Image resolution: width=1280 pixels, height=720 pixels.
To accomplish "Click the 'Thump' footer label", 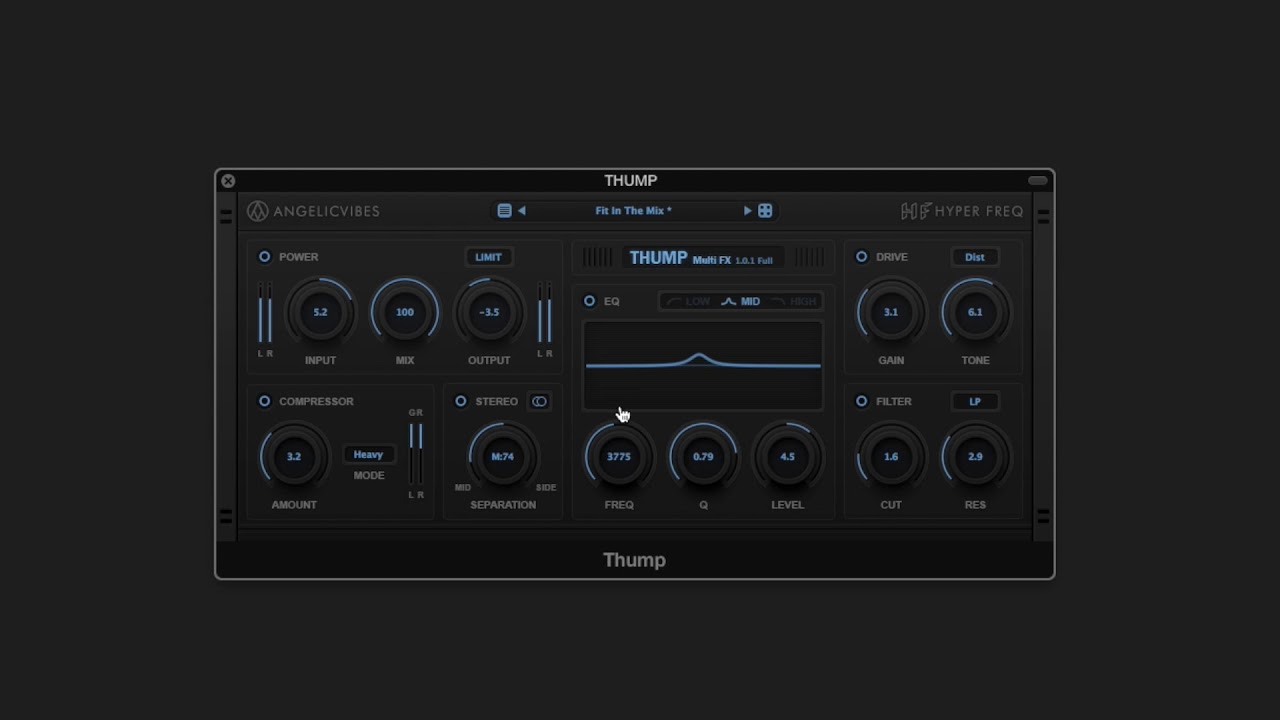I will (x=634, y=560).
